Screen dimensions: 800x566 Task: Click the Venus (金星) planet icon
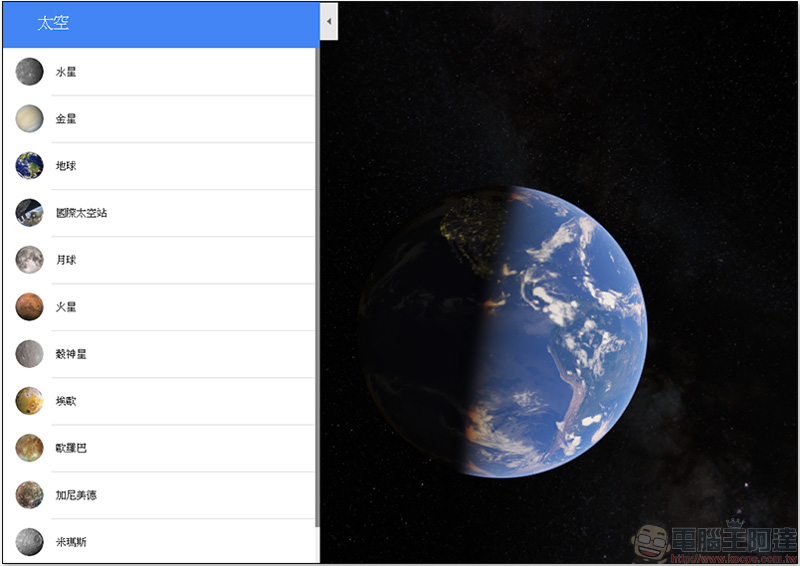coord(29,118)
